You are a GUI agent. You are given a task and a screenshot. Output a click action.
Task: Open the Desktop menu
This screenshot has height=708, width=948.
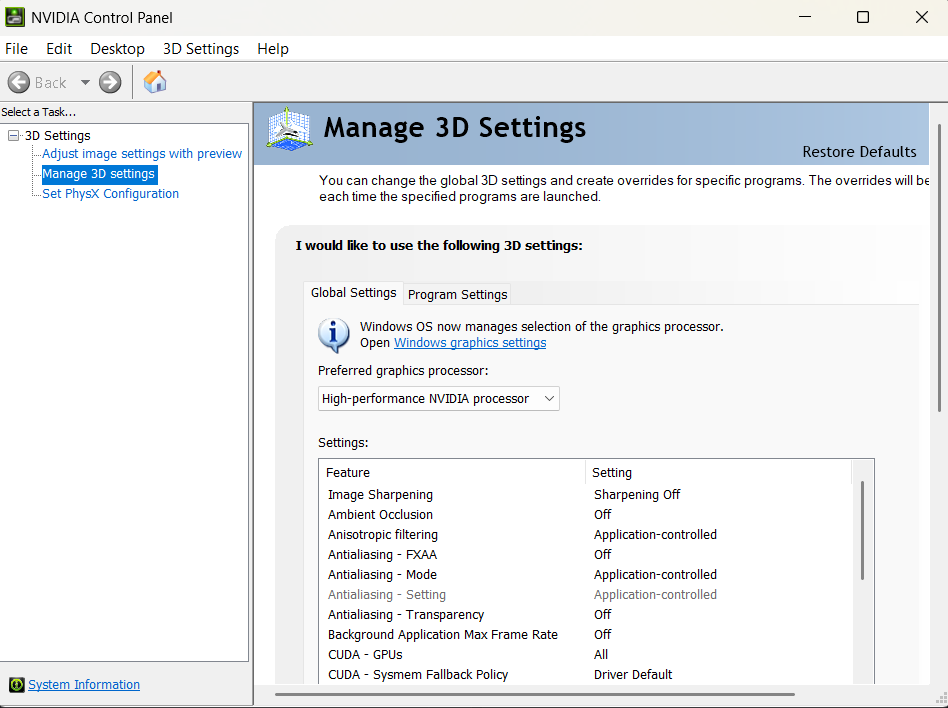click(x=117, y=49)
